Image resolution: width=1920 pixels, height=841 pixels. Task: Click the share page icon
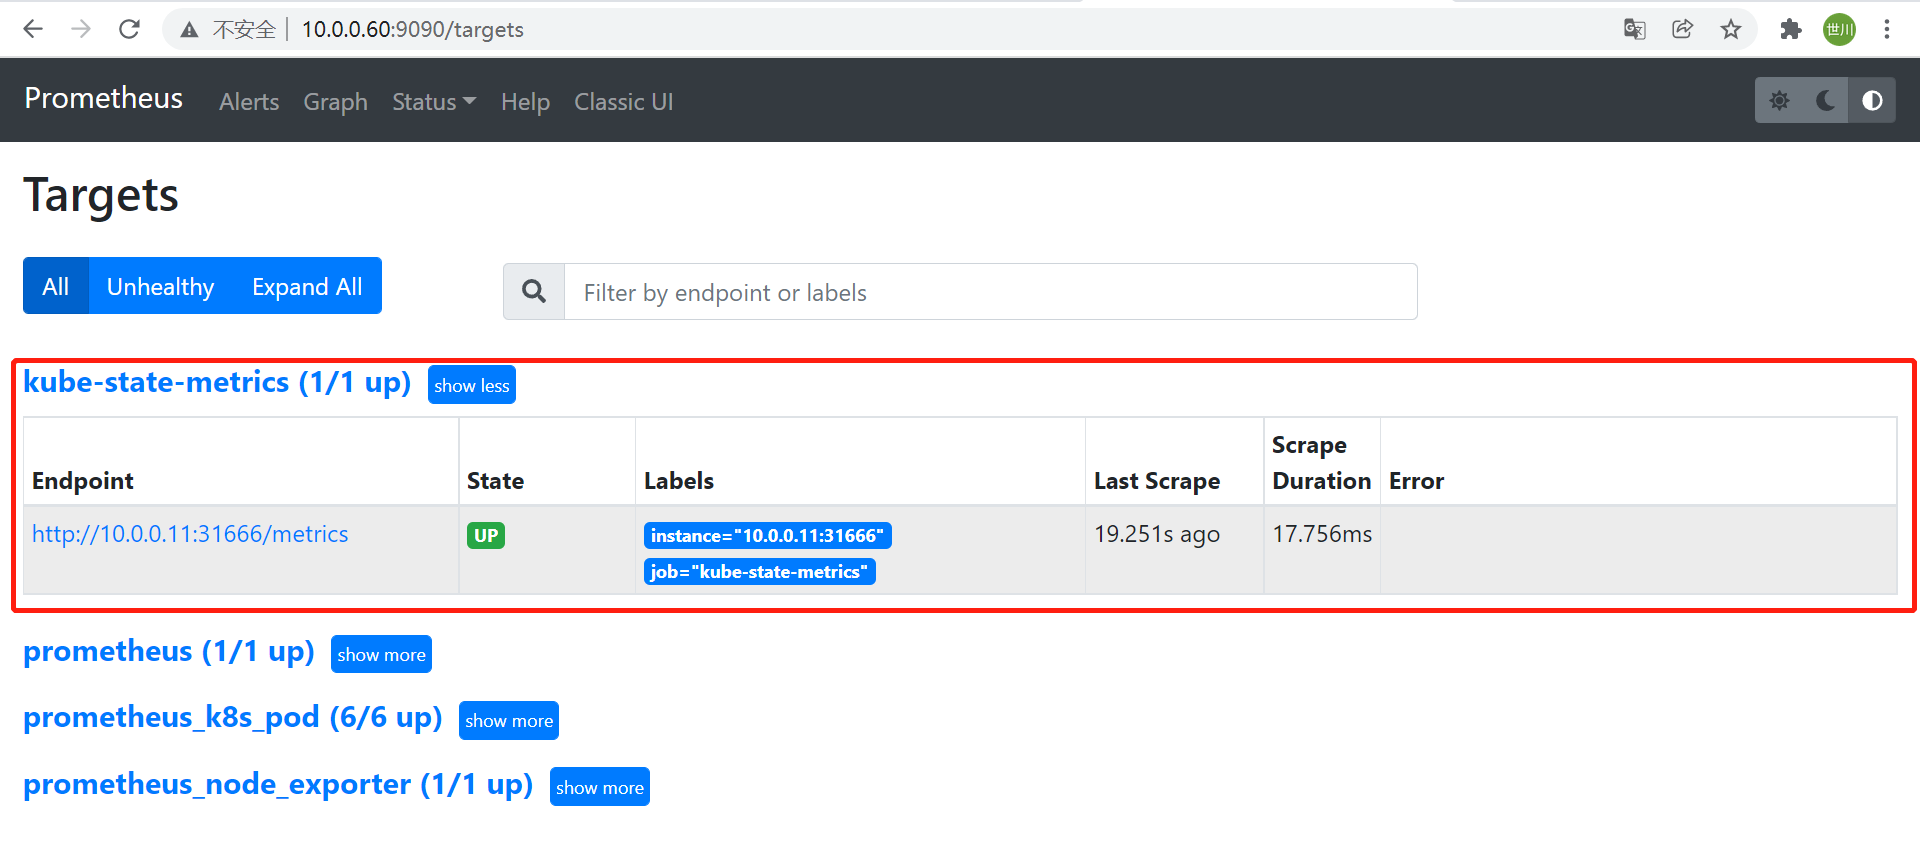pos(1683,29)
